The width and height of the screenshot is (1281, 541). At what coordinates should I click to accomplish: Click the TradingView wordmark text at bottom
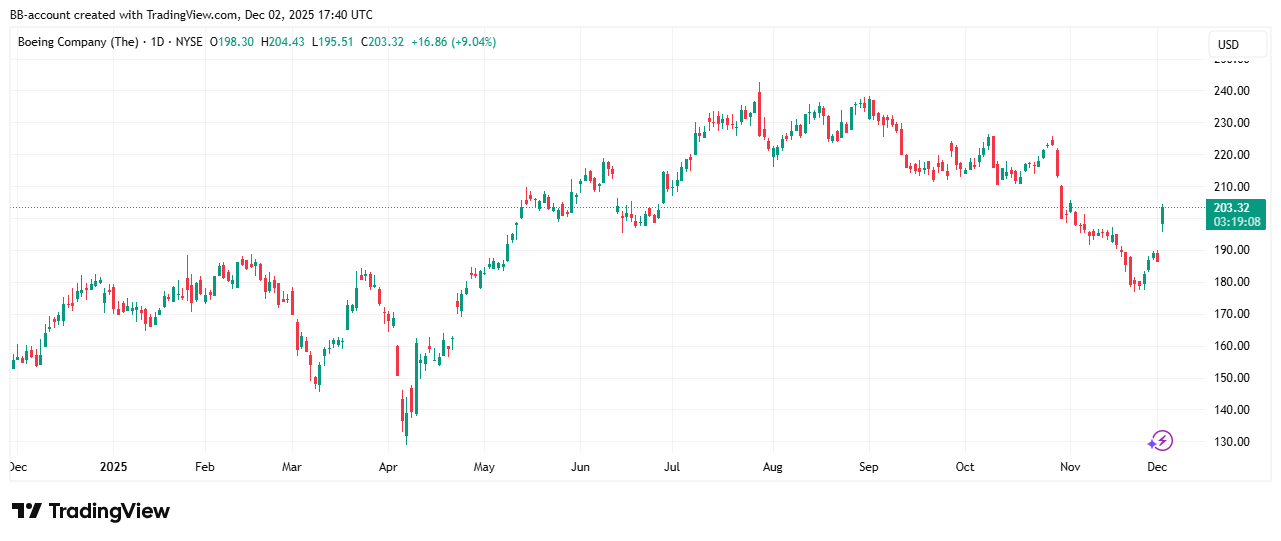point(109,511)
